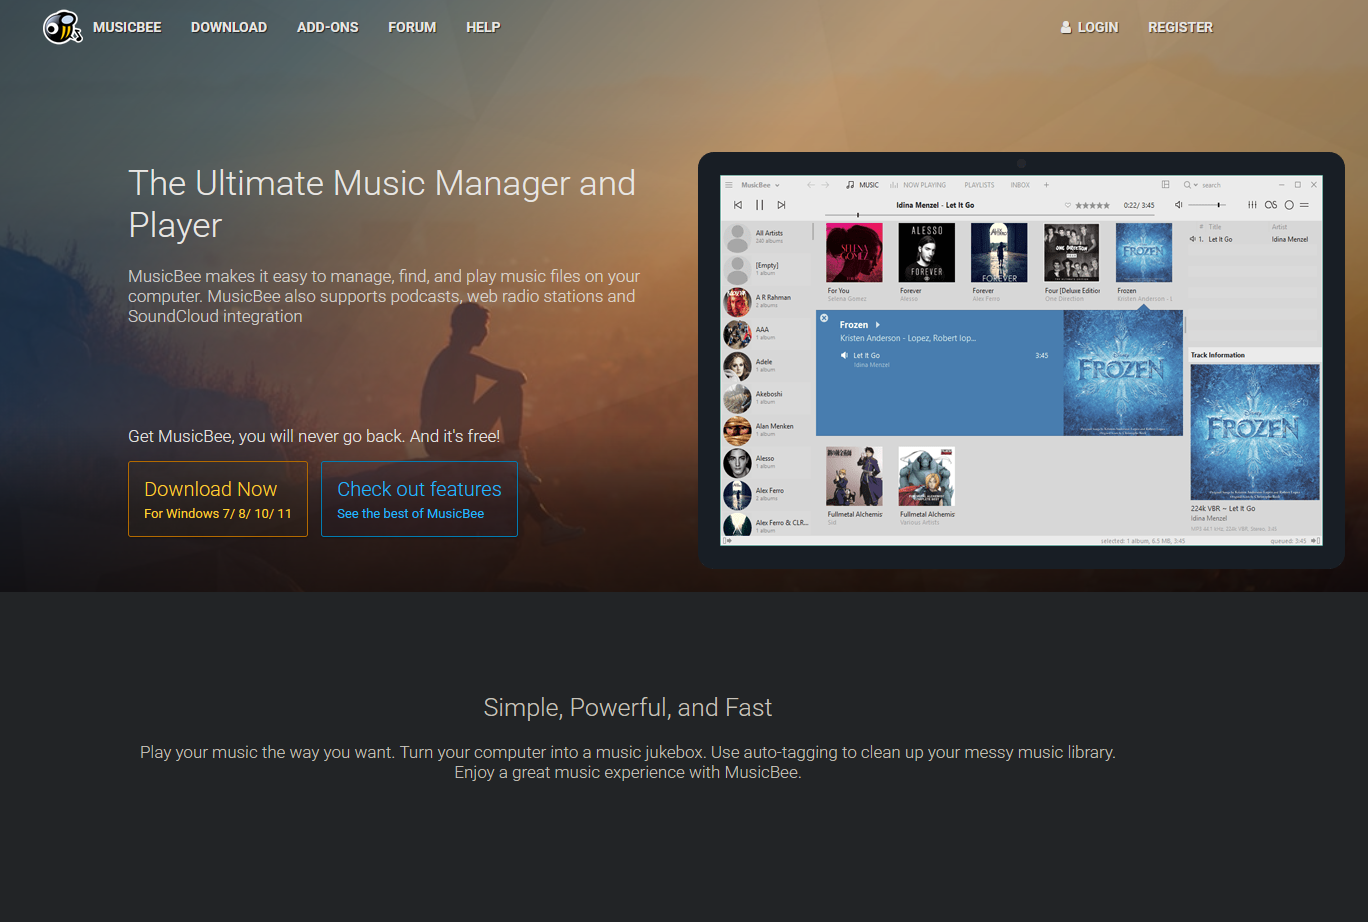1368x922 pixels.
Task: Pause playback with the pause button
Action: point(759,205)
